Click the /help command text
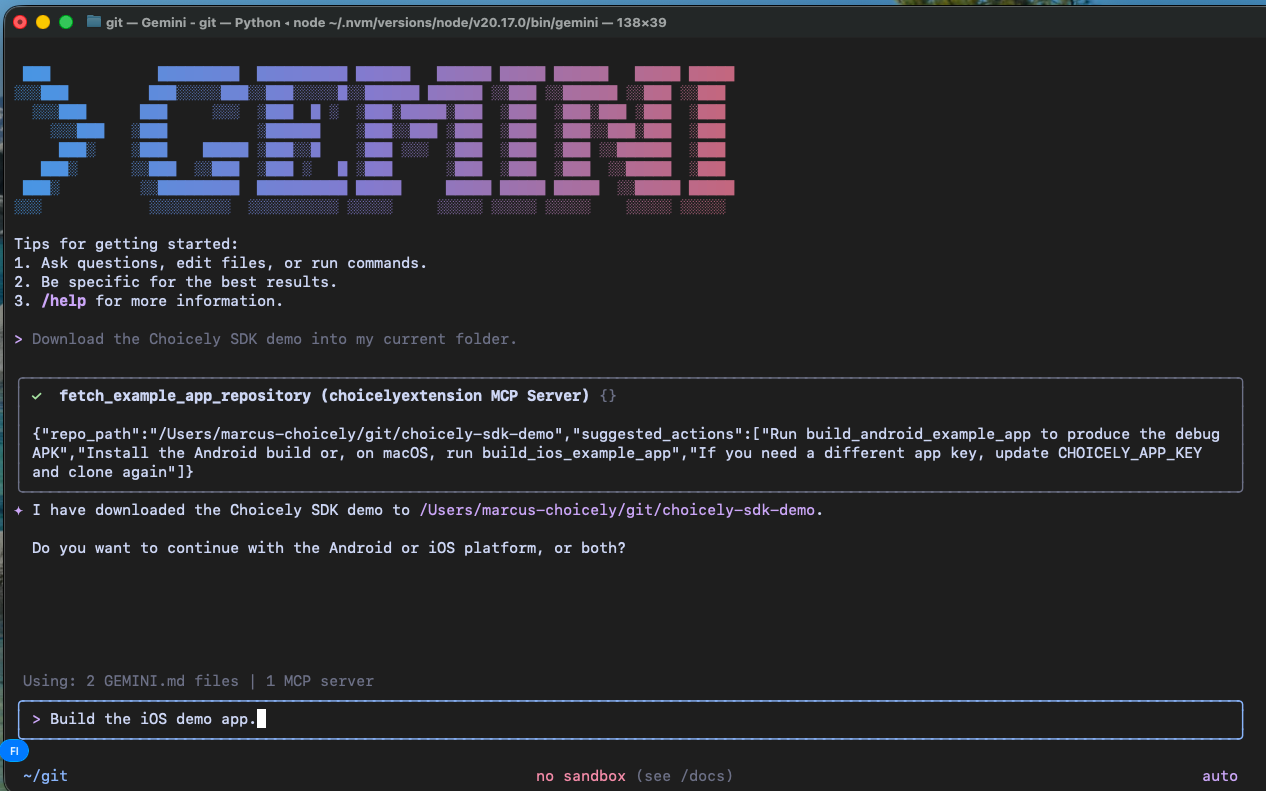Screen dimensions: 1266x791 click(x=64, y=300)
